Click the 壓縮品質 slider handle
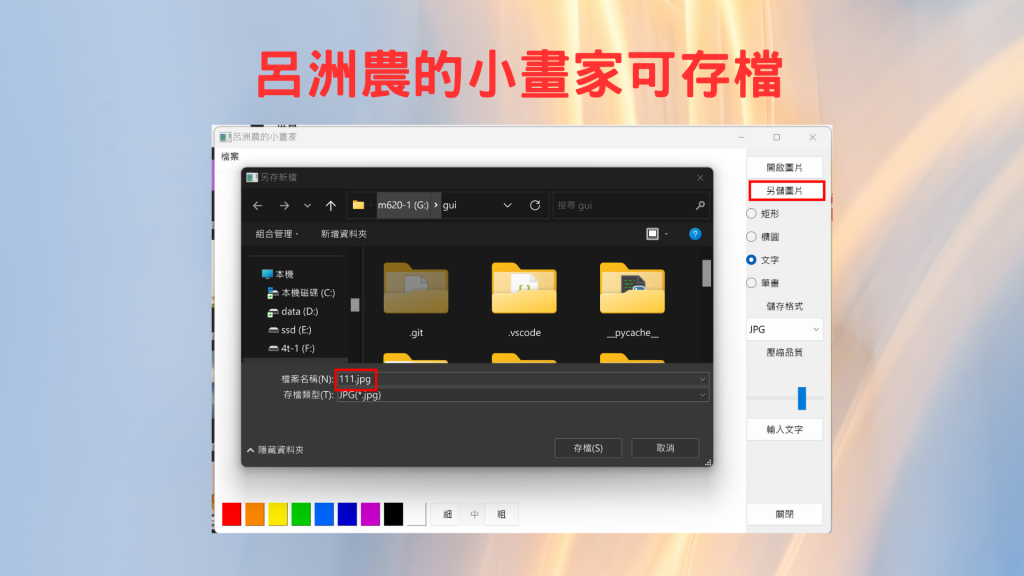 802,398
